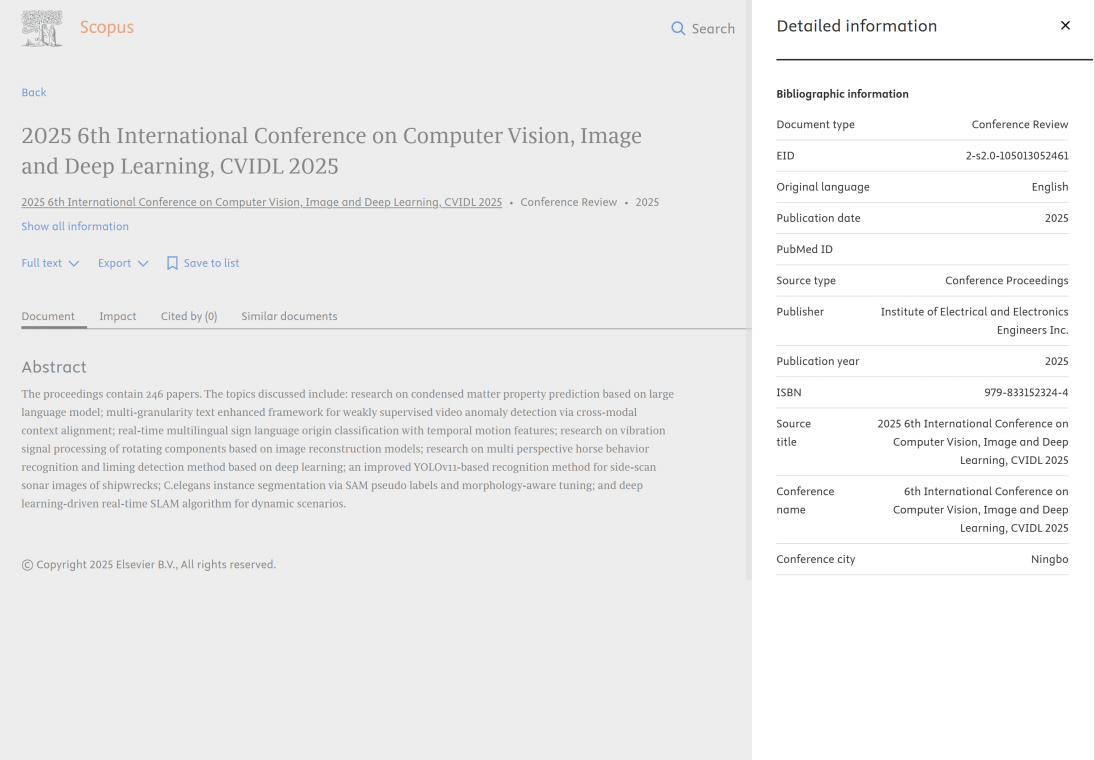Click the Save to list bookmark icon
The width and height of the screenshot is (1095, 760).
pos(172,263)
